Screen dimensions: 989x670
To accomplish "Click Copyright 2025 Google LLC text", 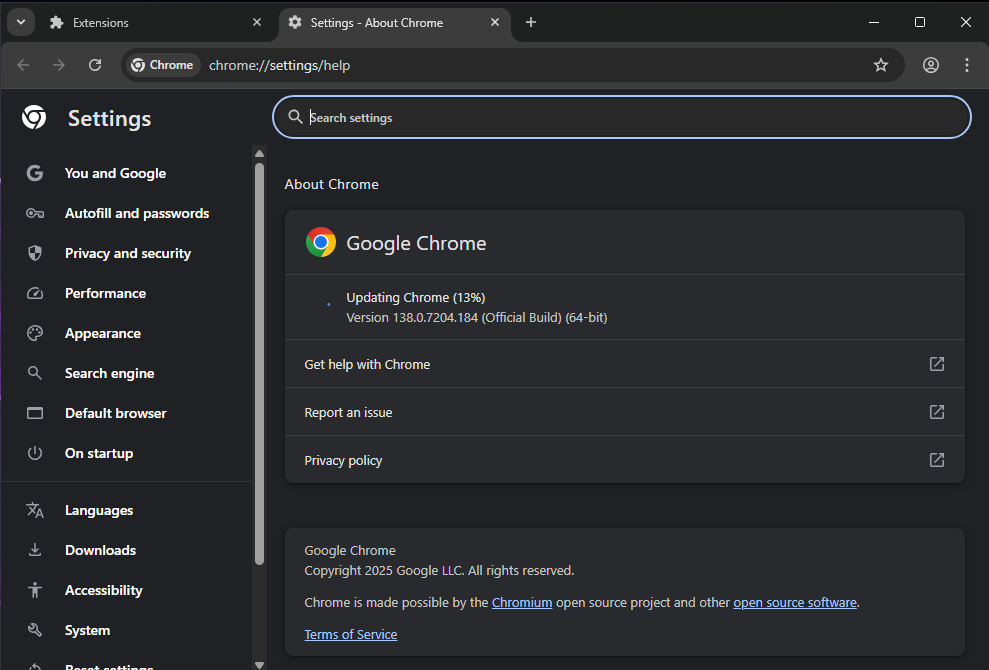I will pyautogui.click(x=439, y=570).
